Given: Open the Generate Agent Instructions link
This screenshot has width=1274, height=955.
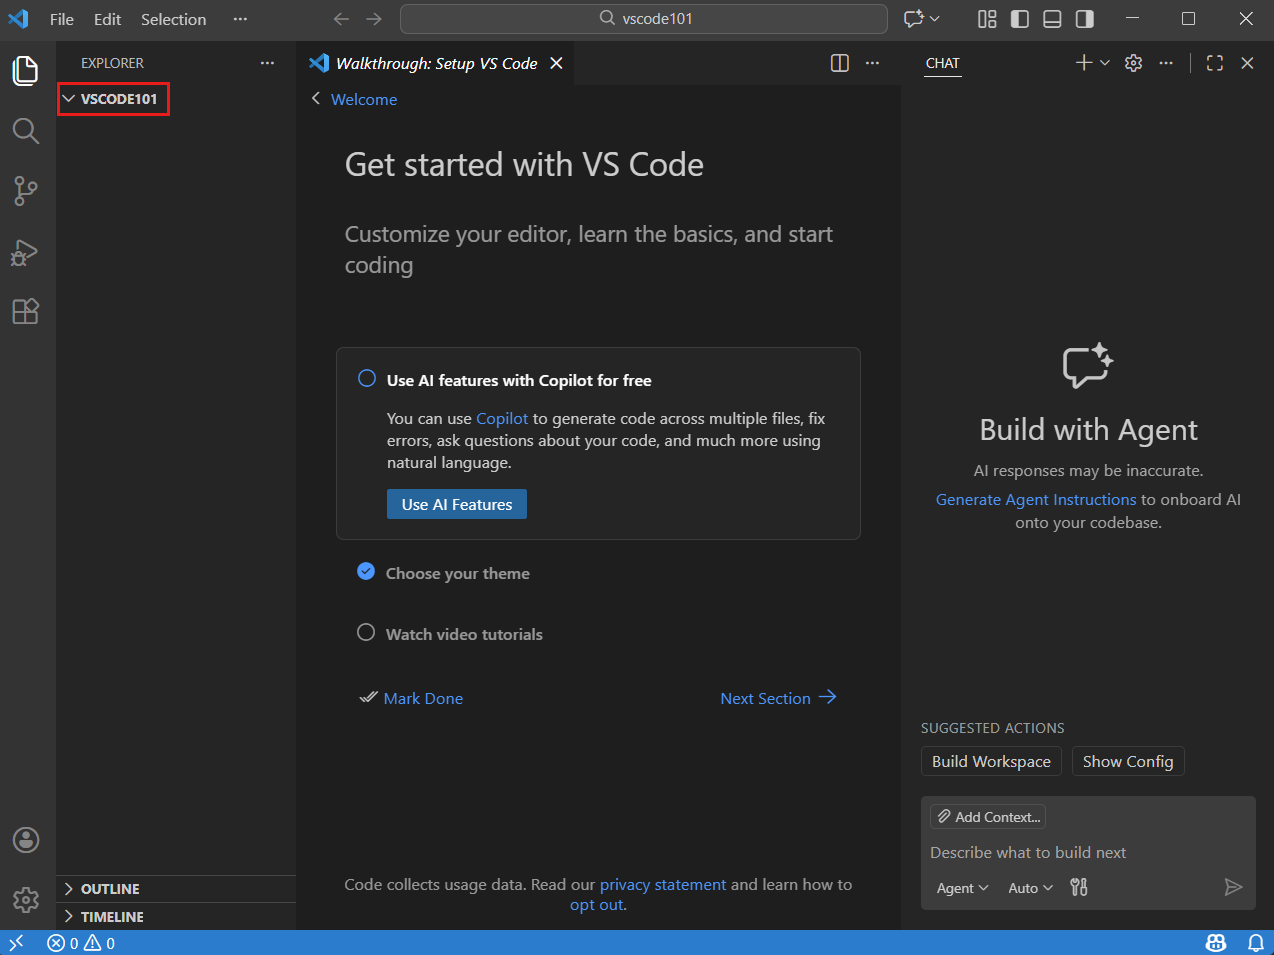Looking at the screenshot, I should (1035, 499).
